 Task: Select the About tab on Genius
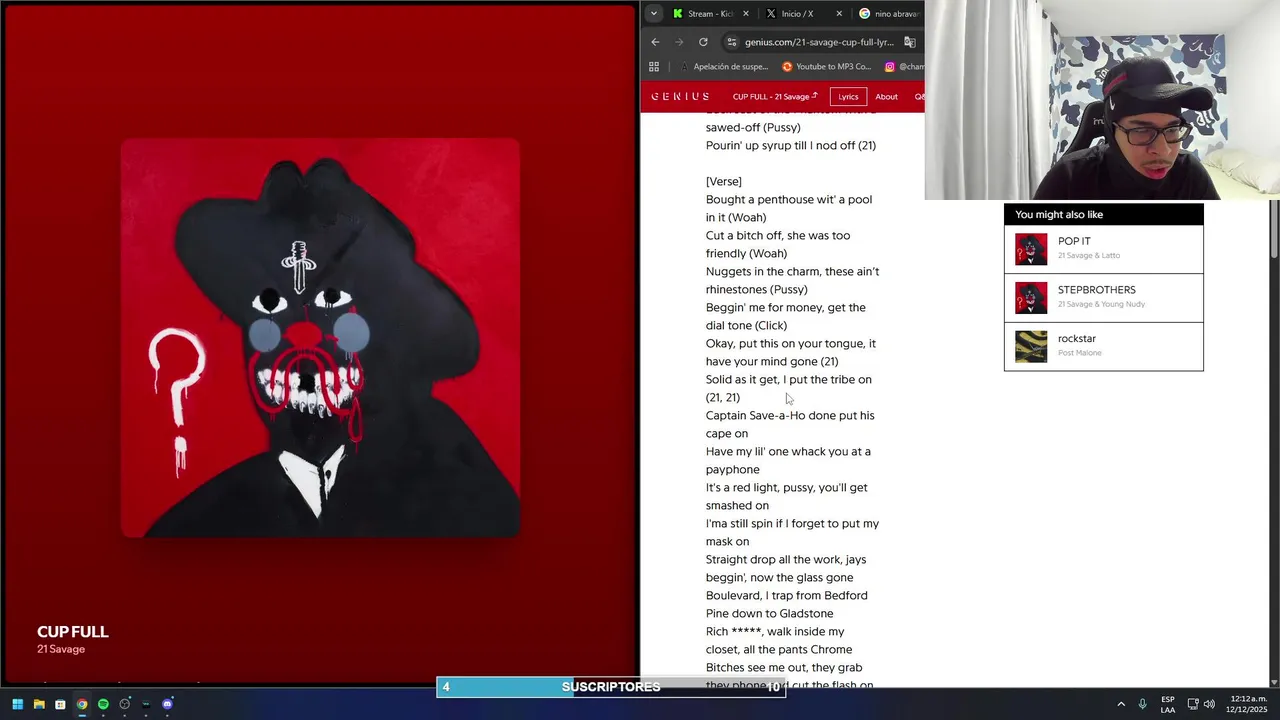pos(887,97)
